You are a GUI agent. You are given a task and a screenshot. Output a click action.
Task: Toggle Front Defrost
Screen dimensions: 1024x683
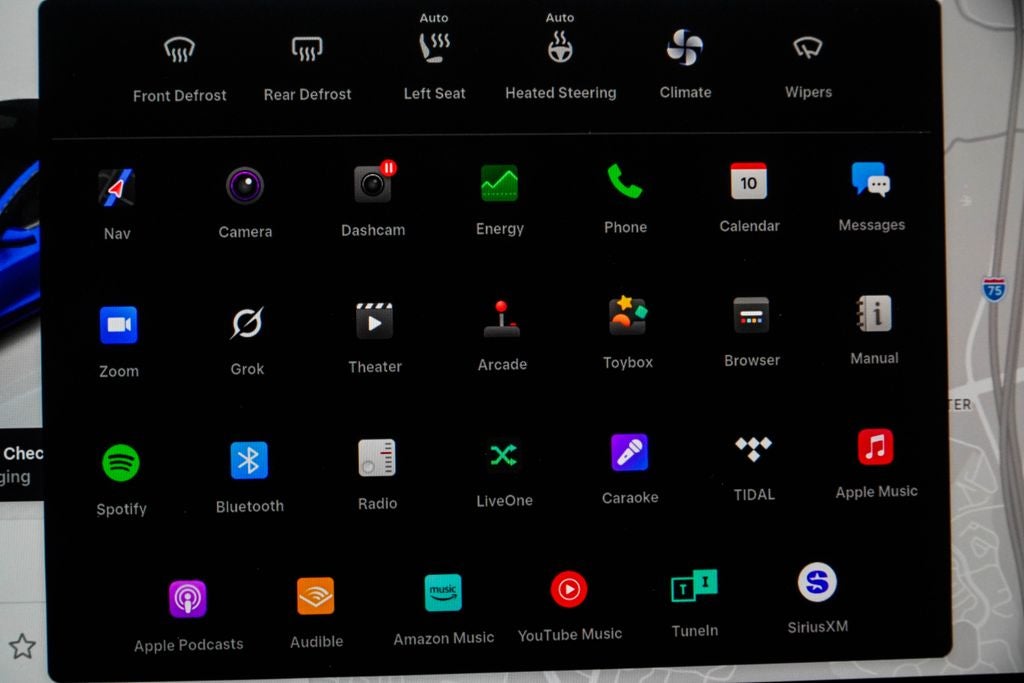click(x=180, y=49)
